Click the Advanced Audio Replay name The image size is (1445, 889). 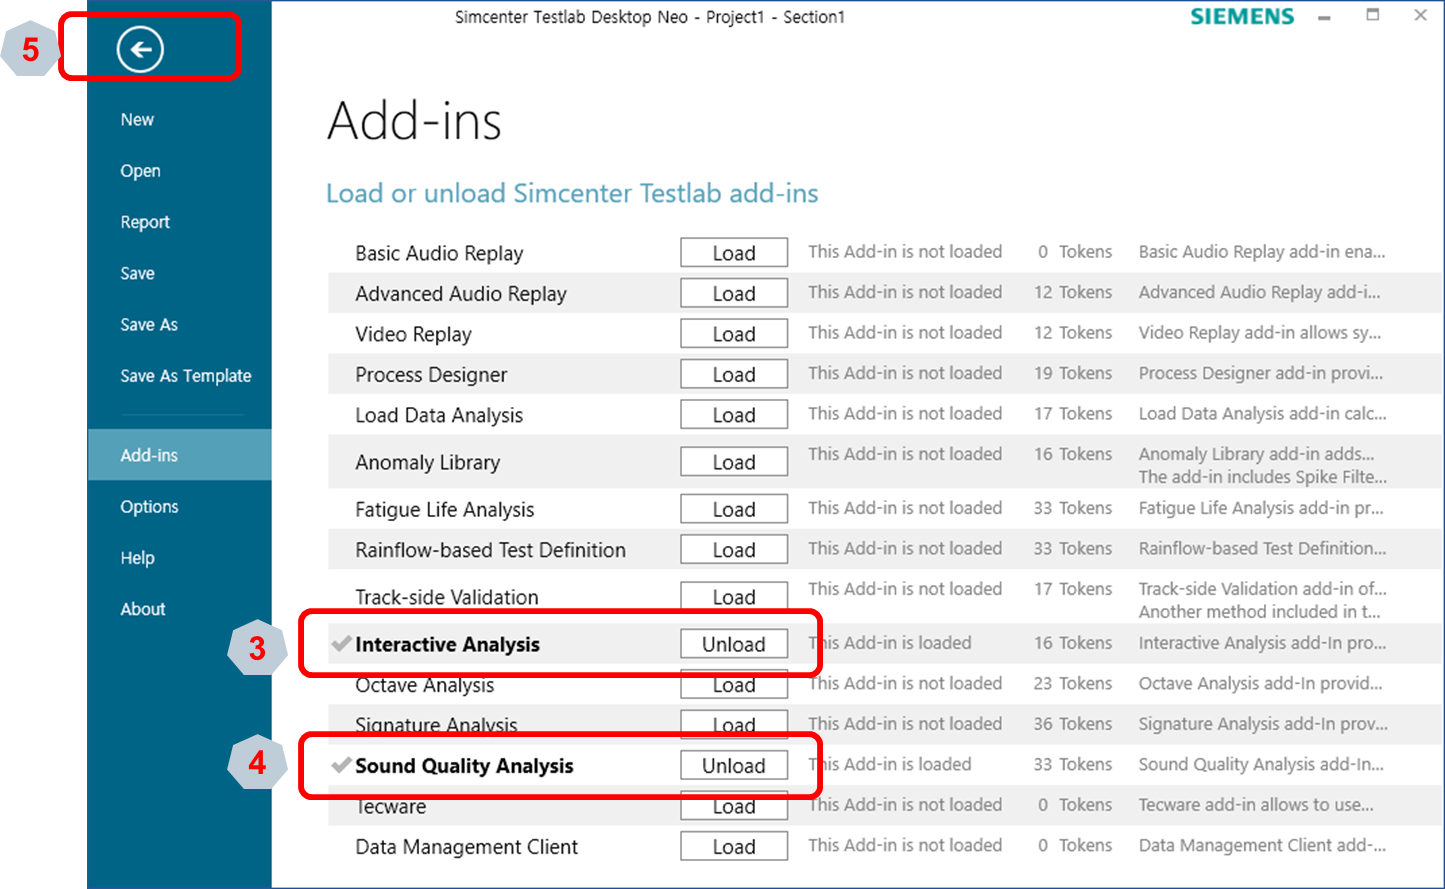pos(461,294)
